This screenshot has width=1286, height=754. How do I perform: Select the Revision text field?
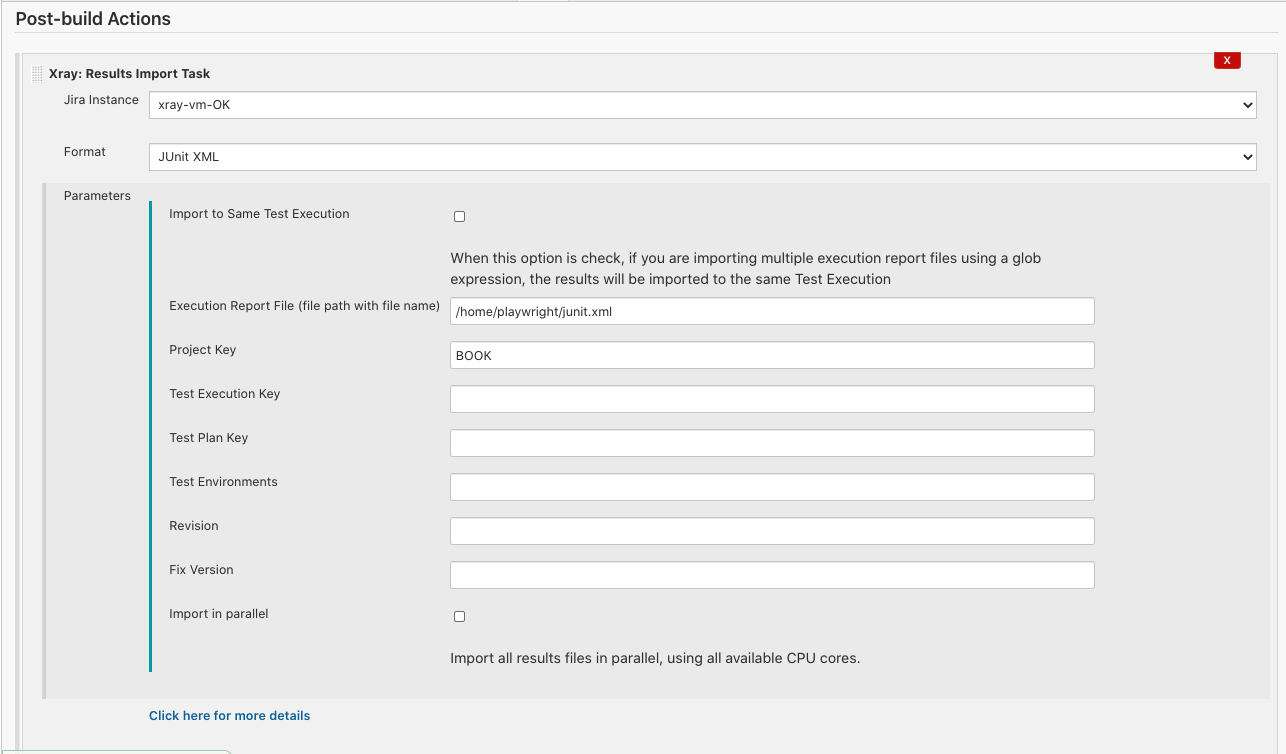772,531
